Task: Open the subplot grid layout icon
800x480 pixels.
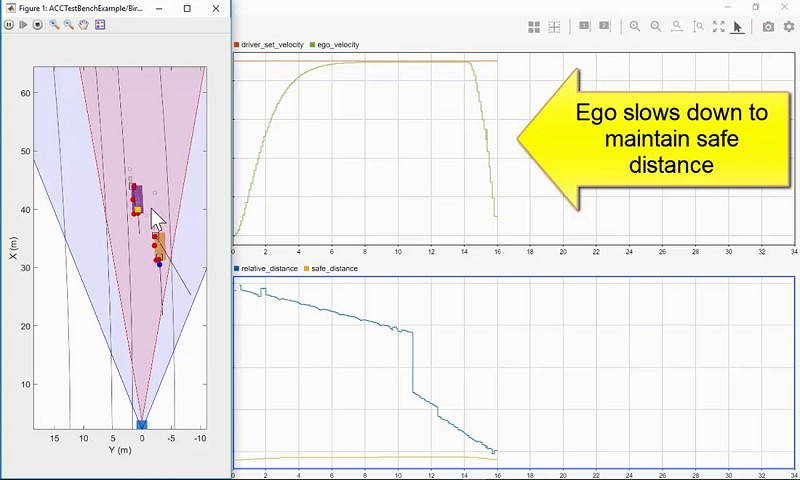Action: coord(534,27)
